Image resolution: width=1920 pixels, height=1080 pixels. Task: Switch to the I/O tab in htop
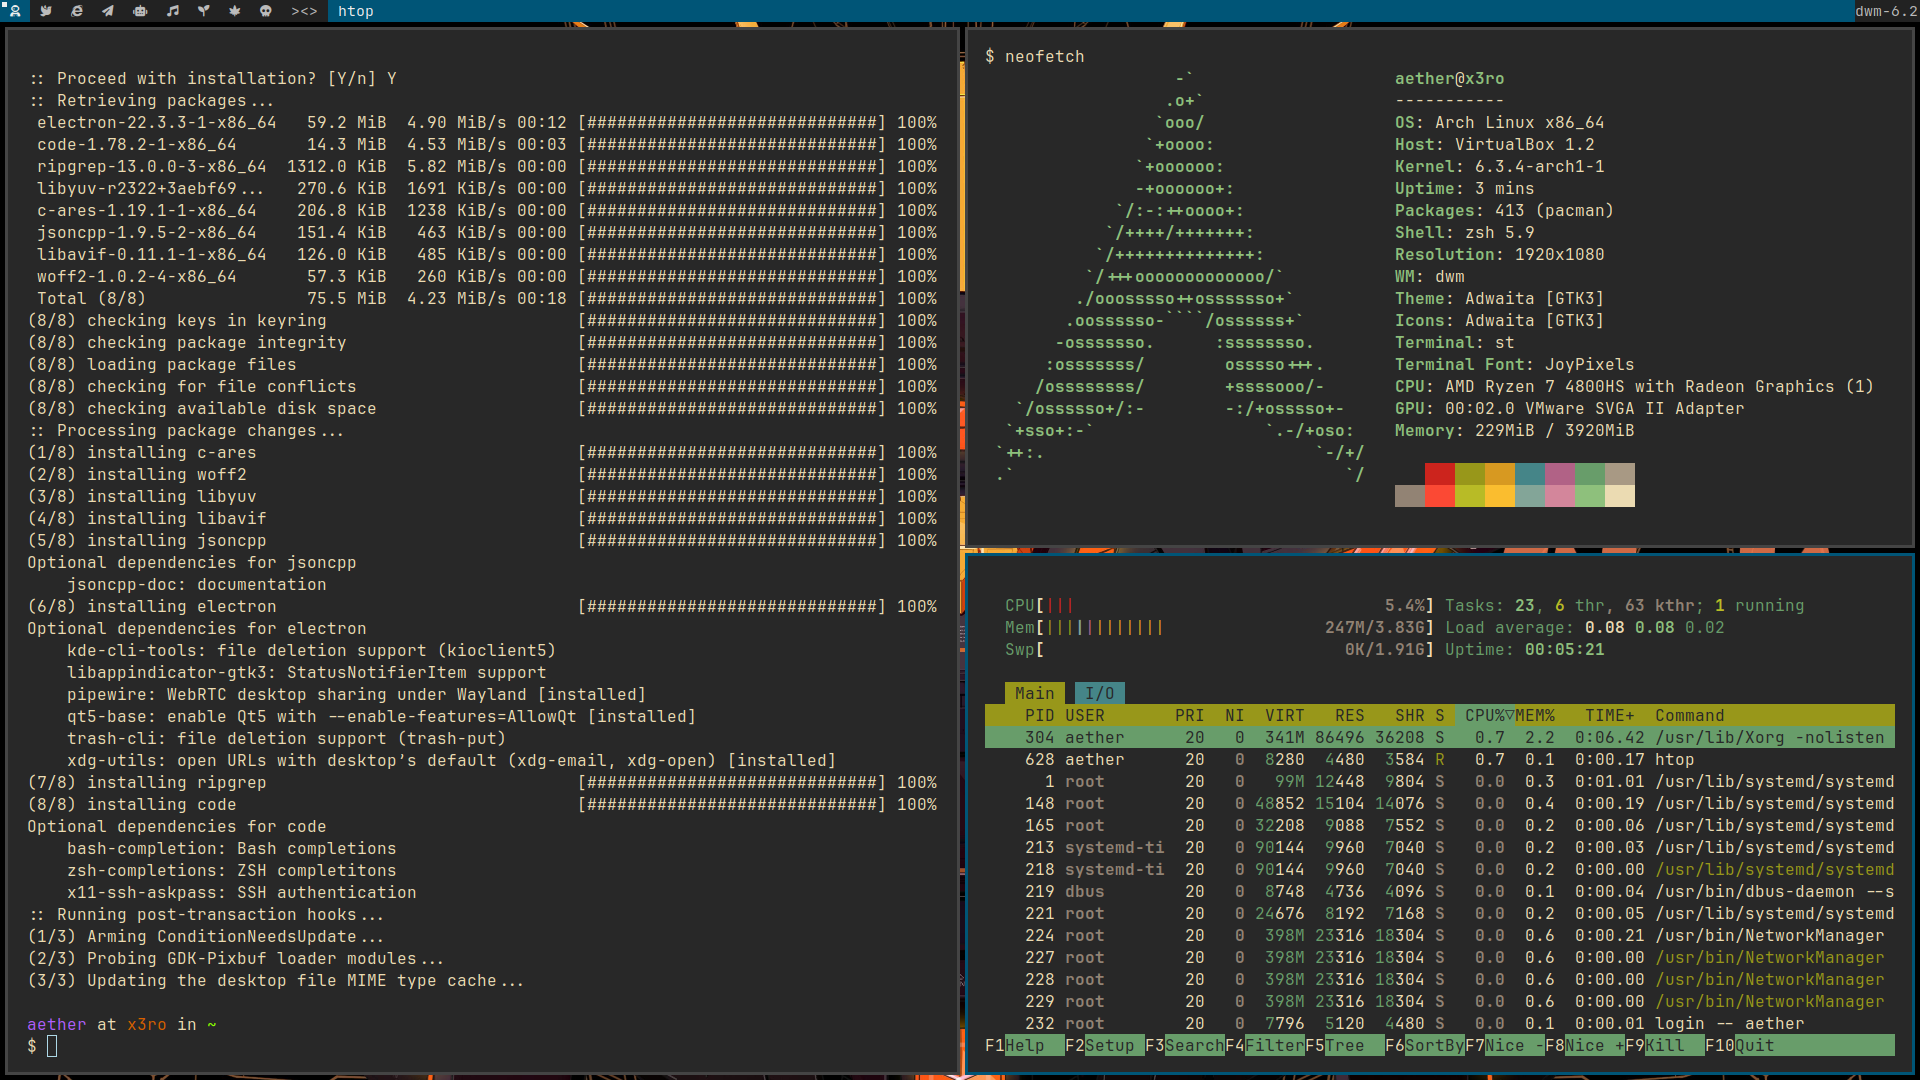[x=1099, y=693]
